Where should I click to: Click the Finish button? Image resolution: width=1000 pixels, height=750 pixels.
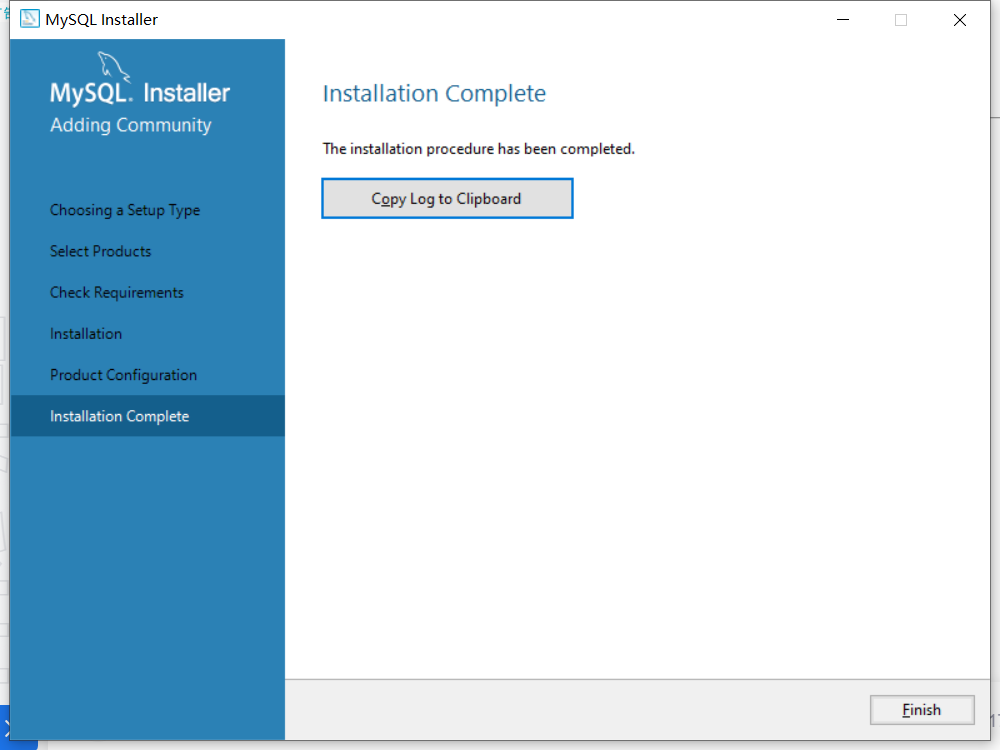click(922, 710)
